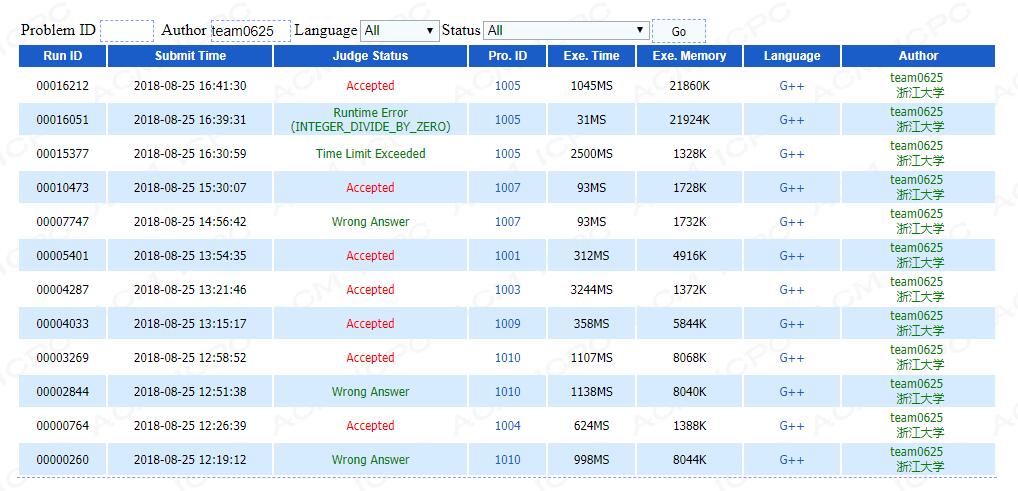
Task: Open problem 1007 link for run 00010473
Action: tap(508, 188)
